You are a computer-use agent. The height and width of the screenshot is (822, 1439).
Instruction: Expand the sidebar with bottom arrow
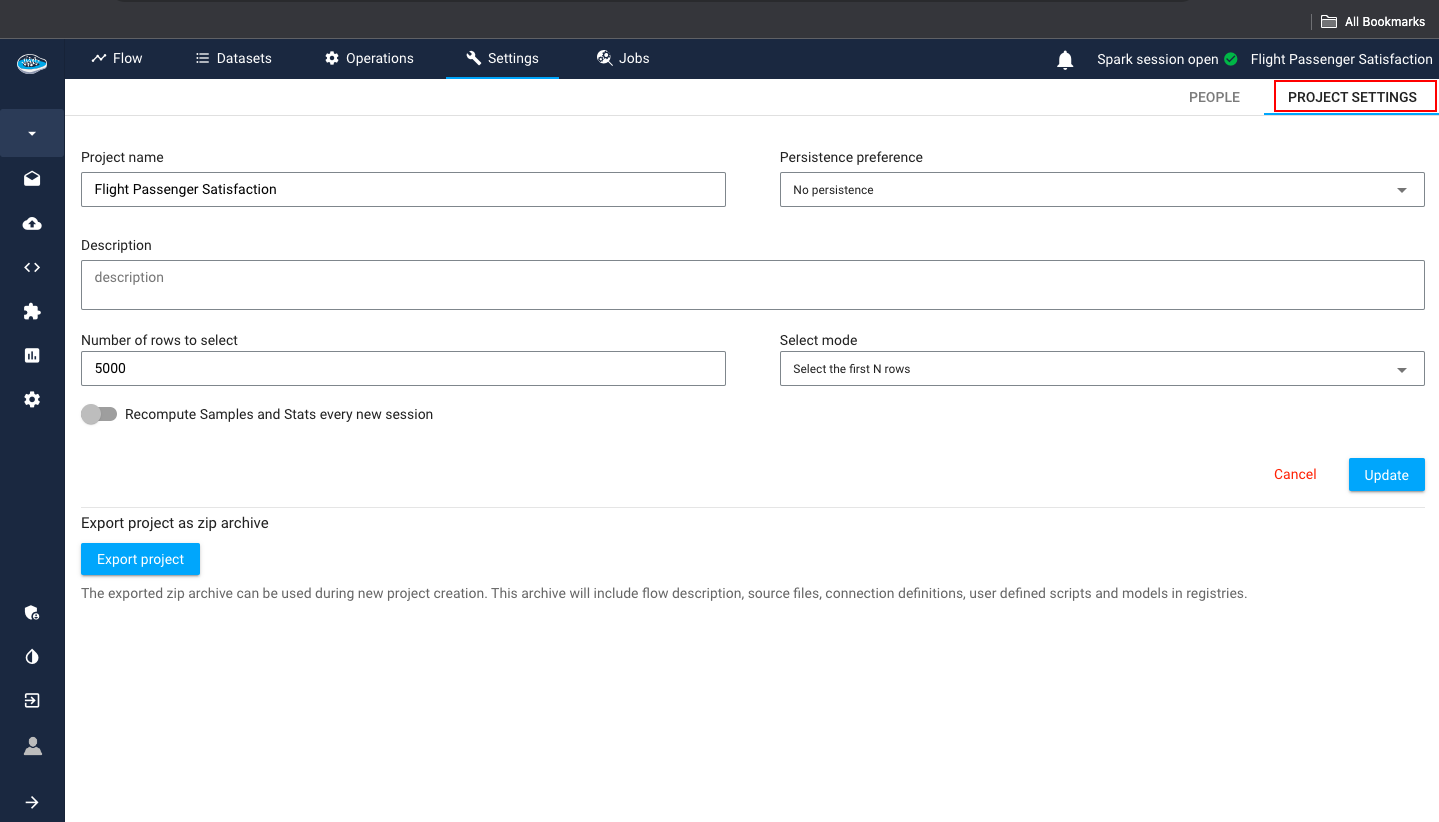[32, 802]
